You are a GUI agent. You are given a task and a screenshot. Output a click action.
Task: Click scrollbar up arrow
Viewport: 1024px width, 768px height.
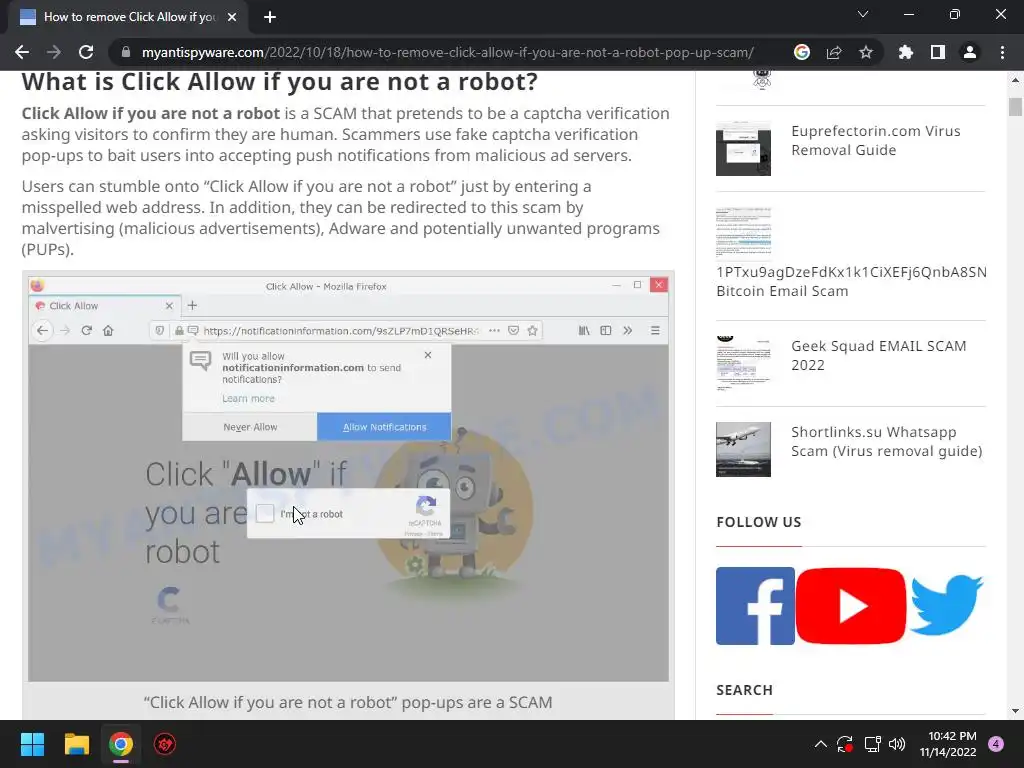1015,80
